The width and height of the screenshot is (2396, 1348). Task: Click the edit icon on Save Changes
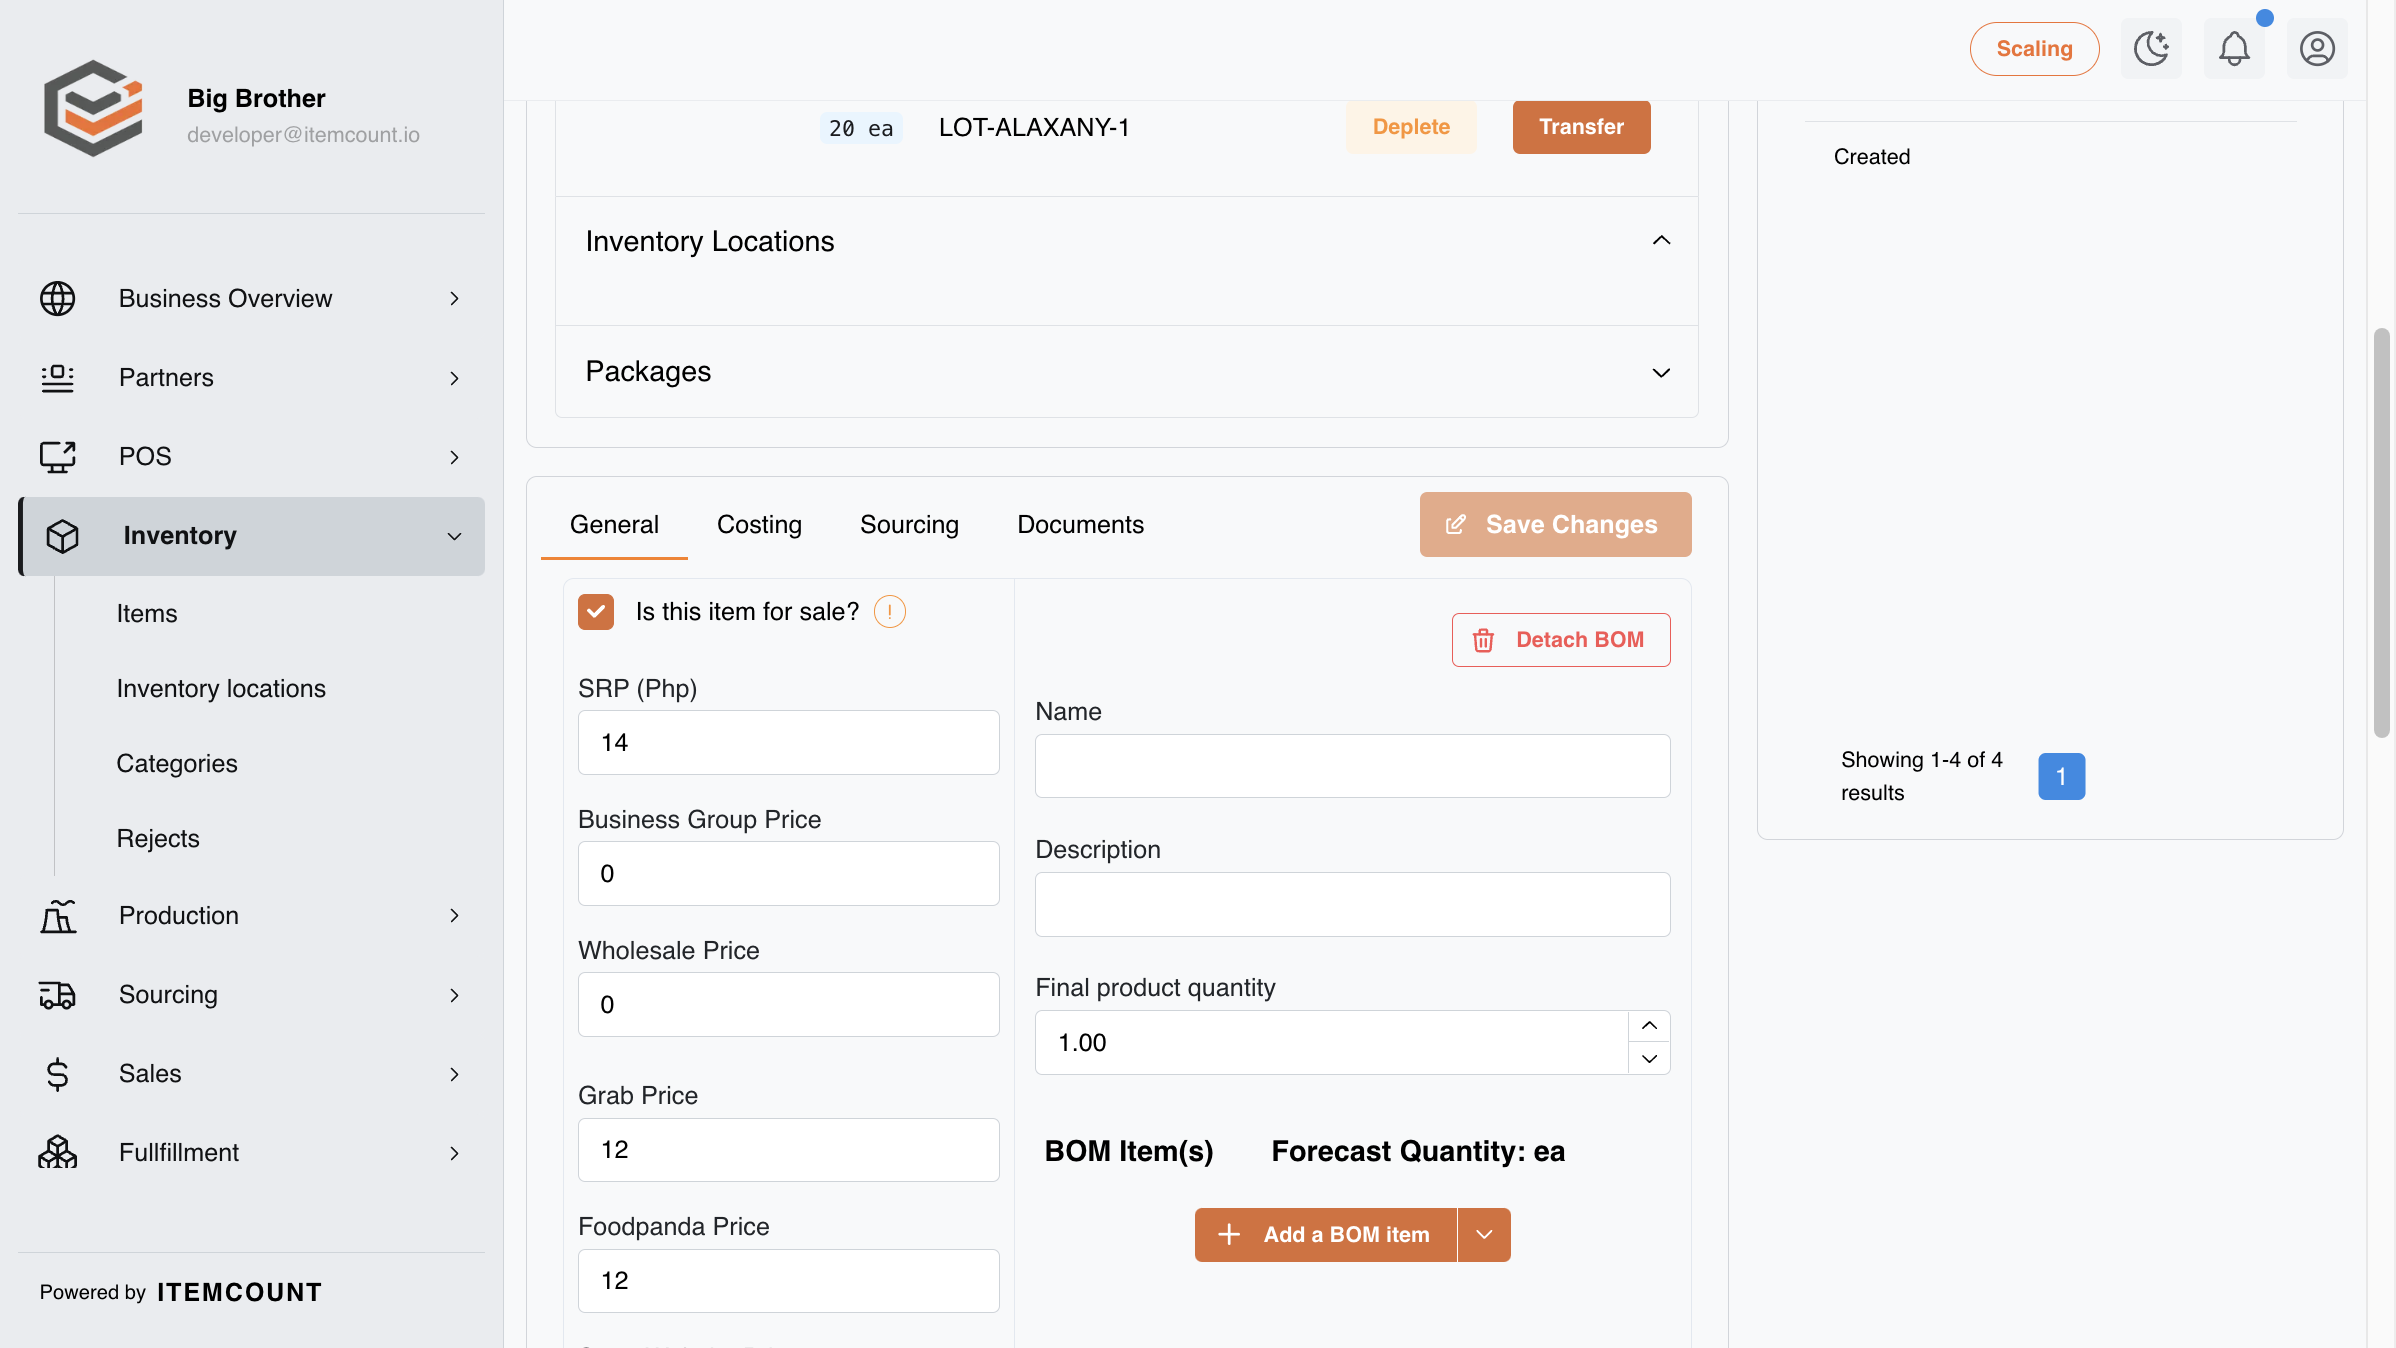point(1456,524)
